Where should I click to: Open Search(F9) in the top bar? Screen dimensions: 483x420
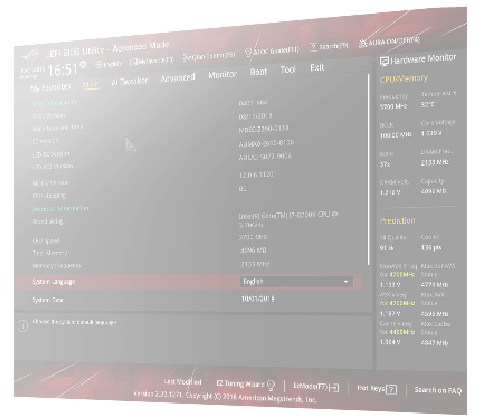pyautogui.click(x=329, y=46)
